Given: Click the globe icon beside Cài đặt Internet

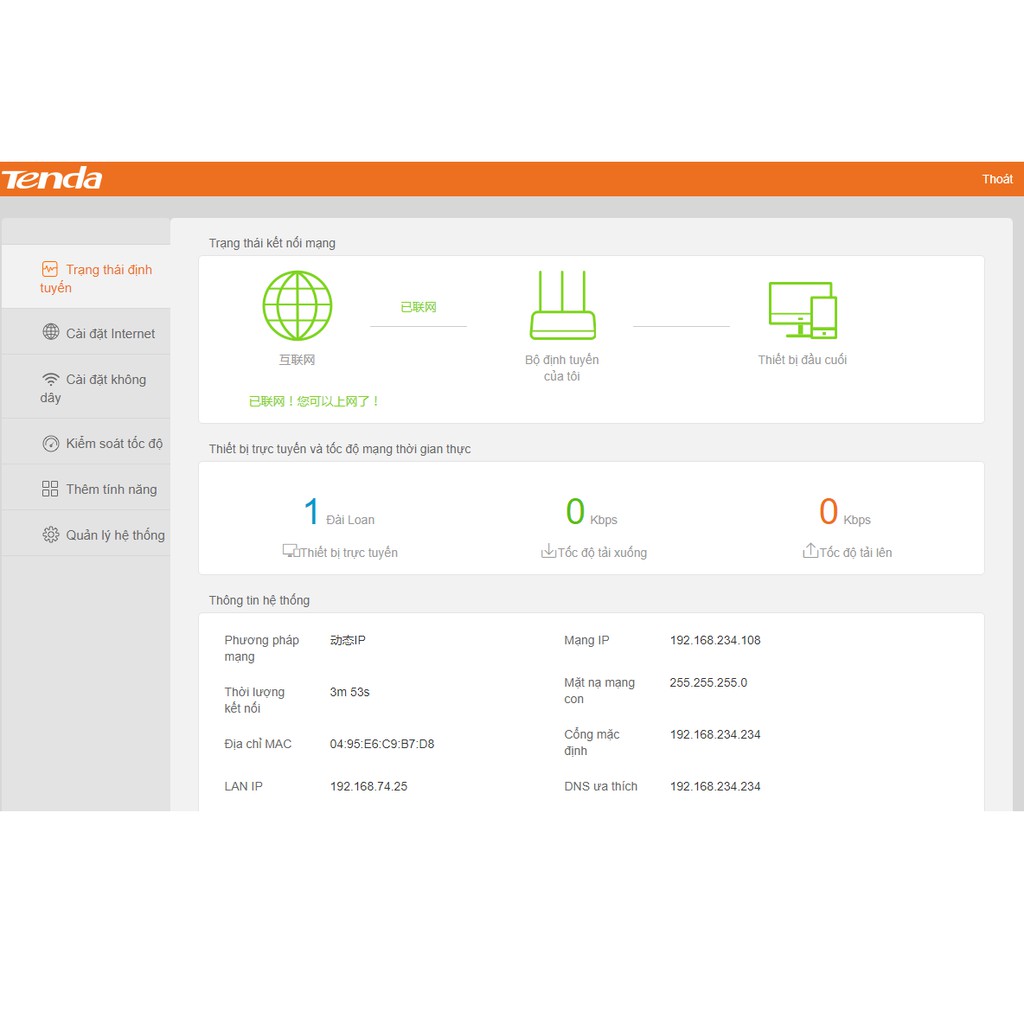Looking at the screenshot, I should tap(53, 332).
